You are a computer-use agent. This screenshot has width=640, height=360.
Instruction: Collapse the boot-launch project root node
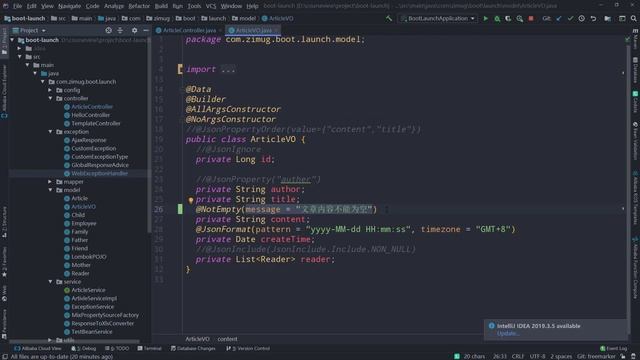(x=12, y=40)
